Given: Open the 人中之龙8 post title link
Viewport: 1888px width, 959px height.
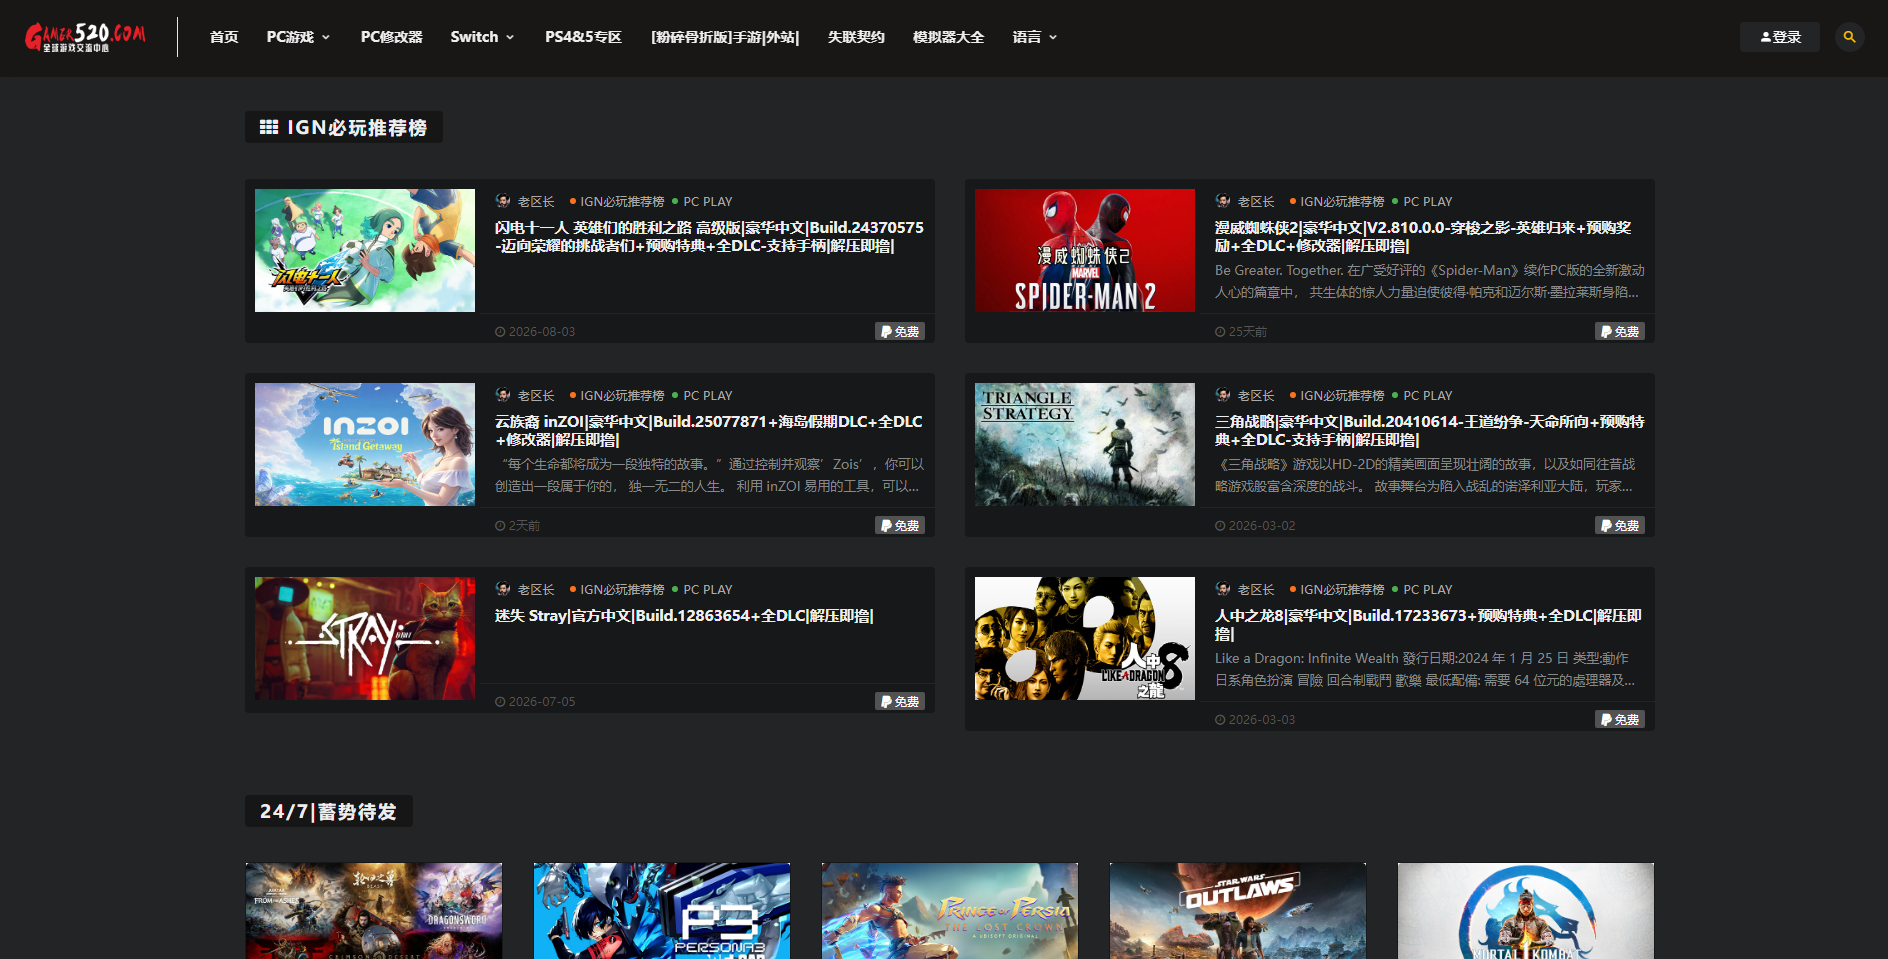Looking at the screenshot, I should pyautogui.click(x=1428, y=625).
